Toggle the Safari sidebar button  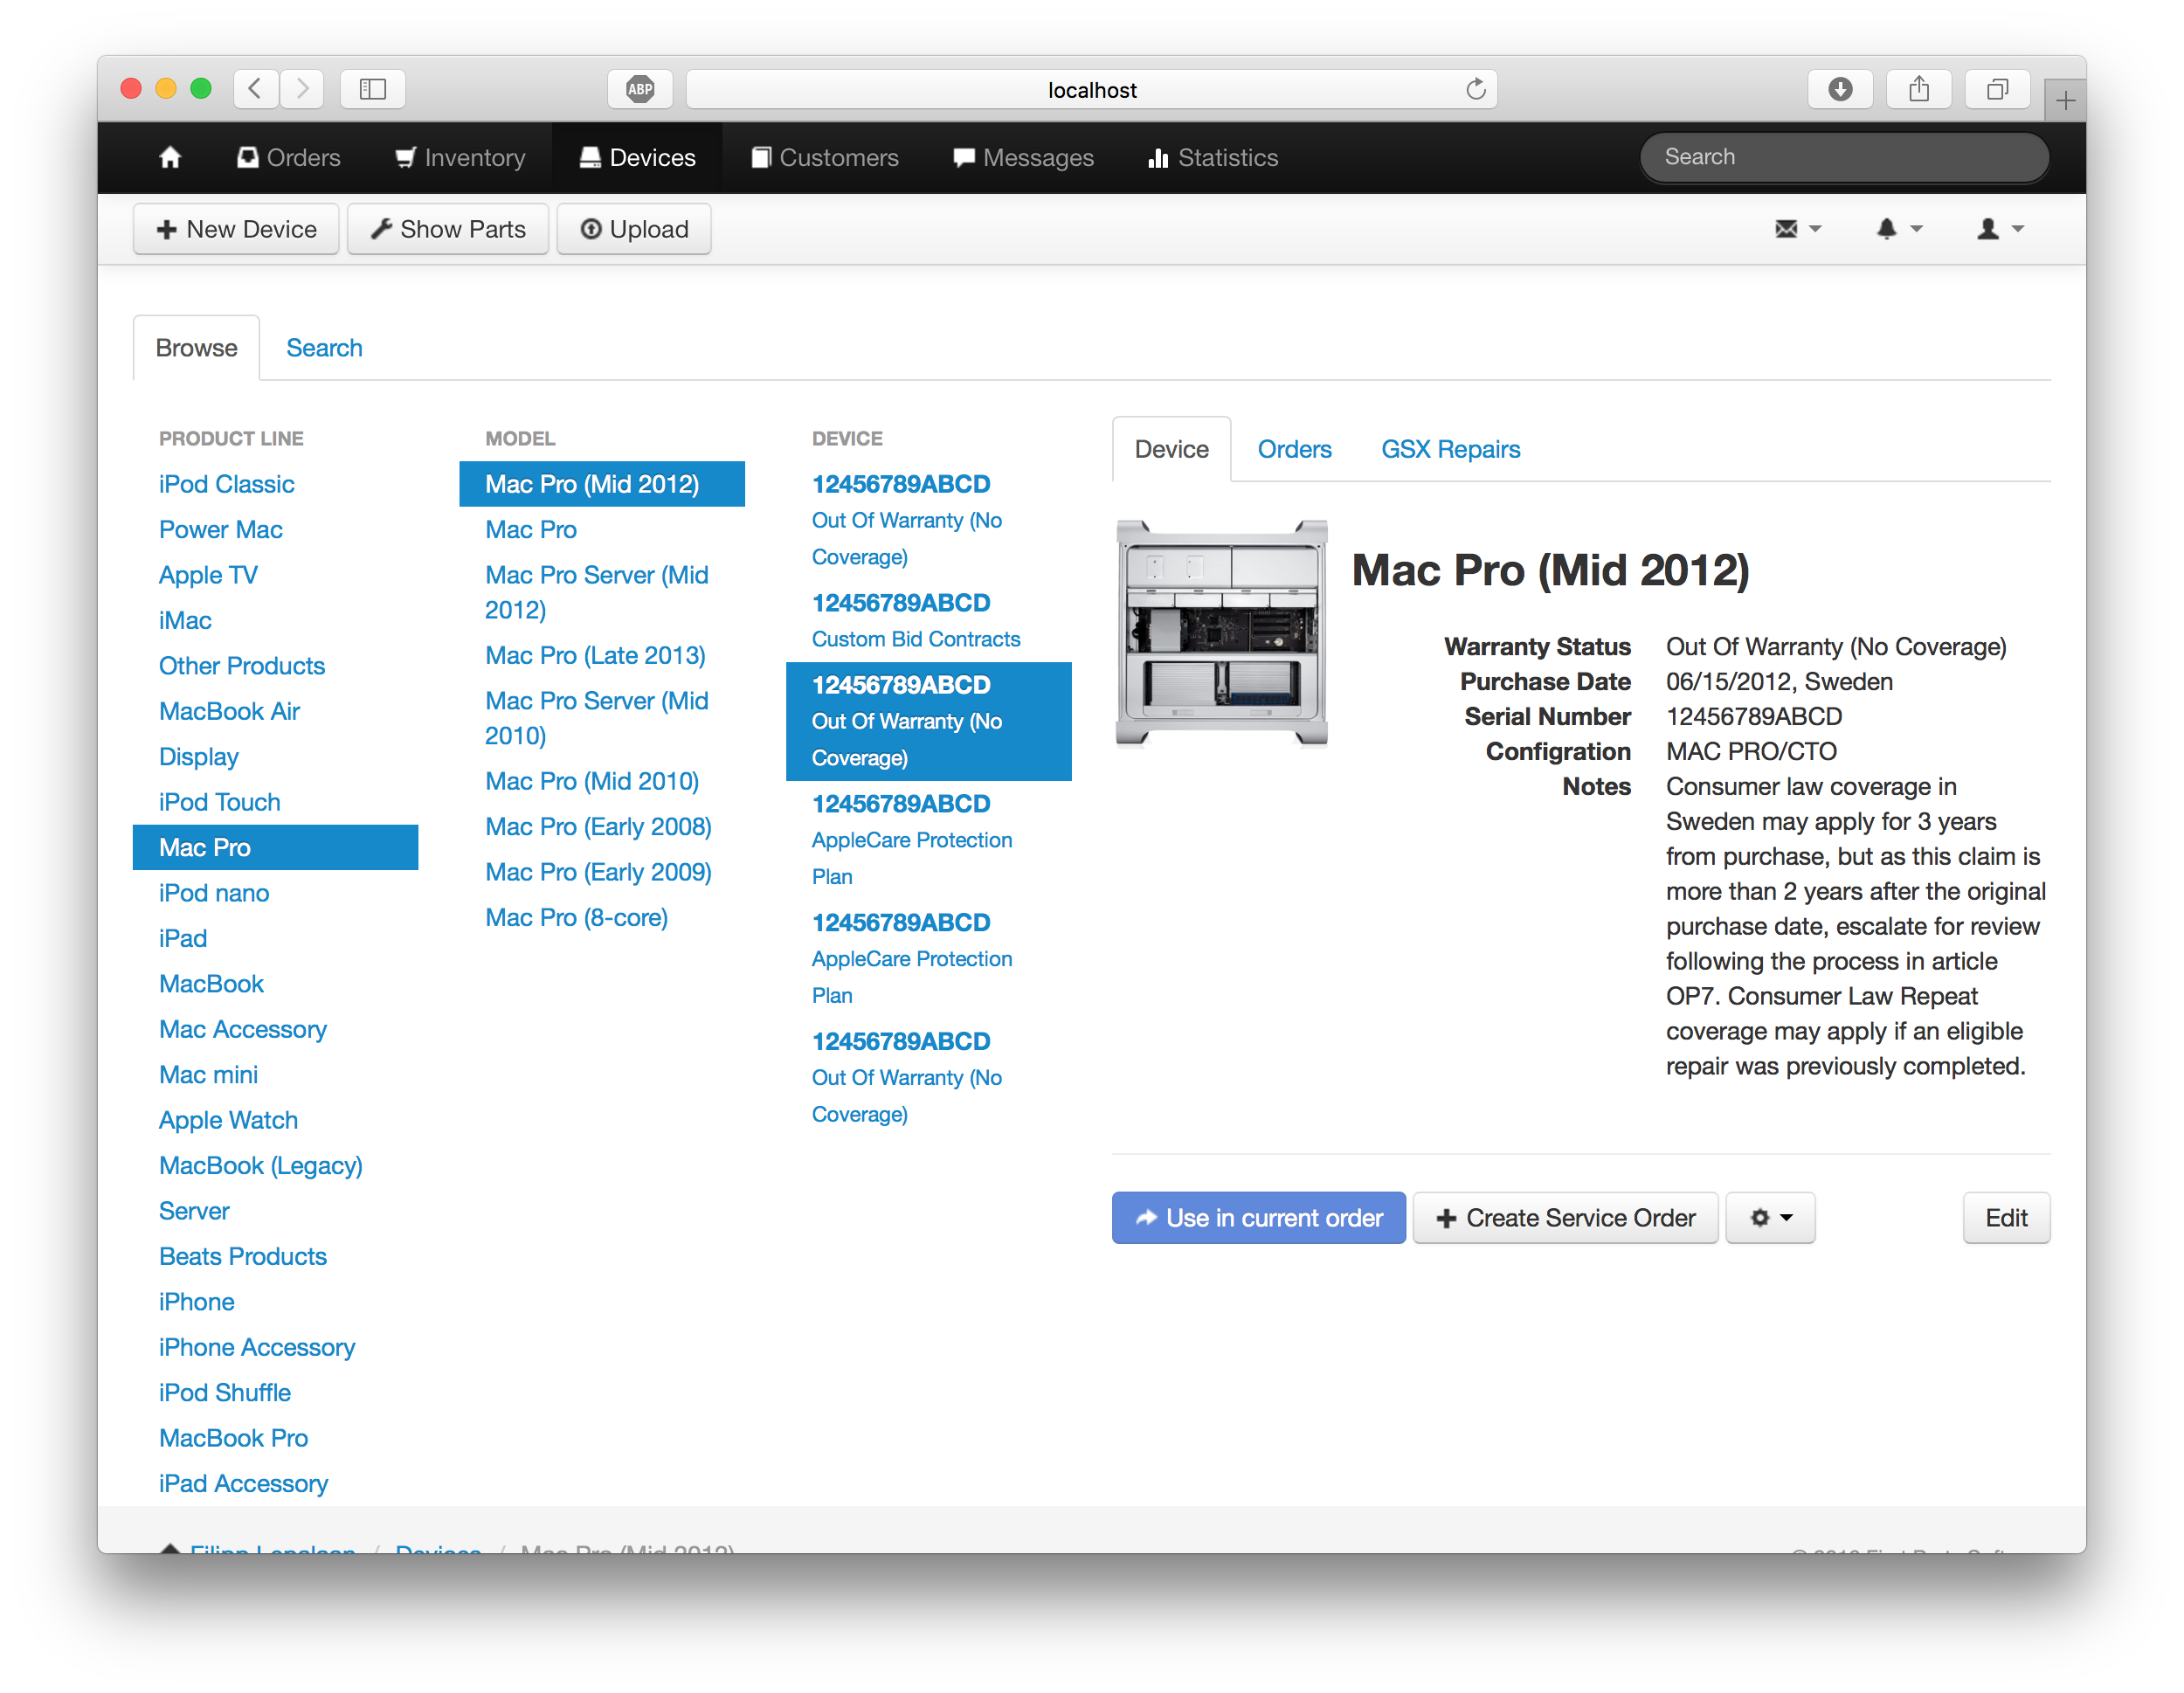[373, 89]
